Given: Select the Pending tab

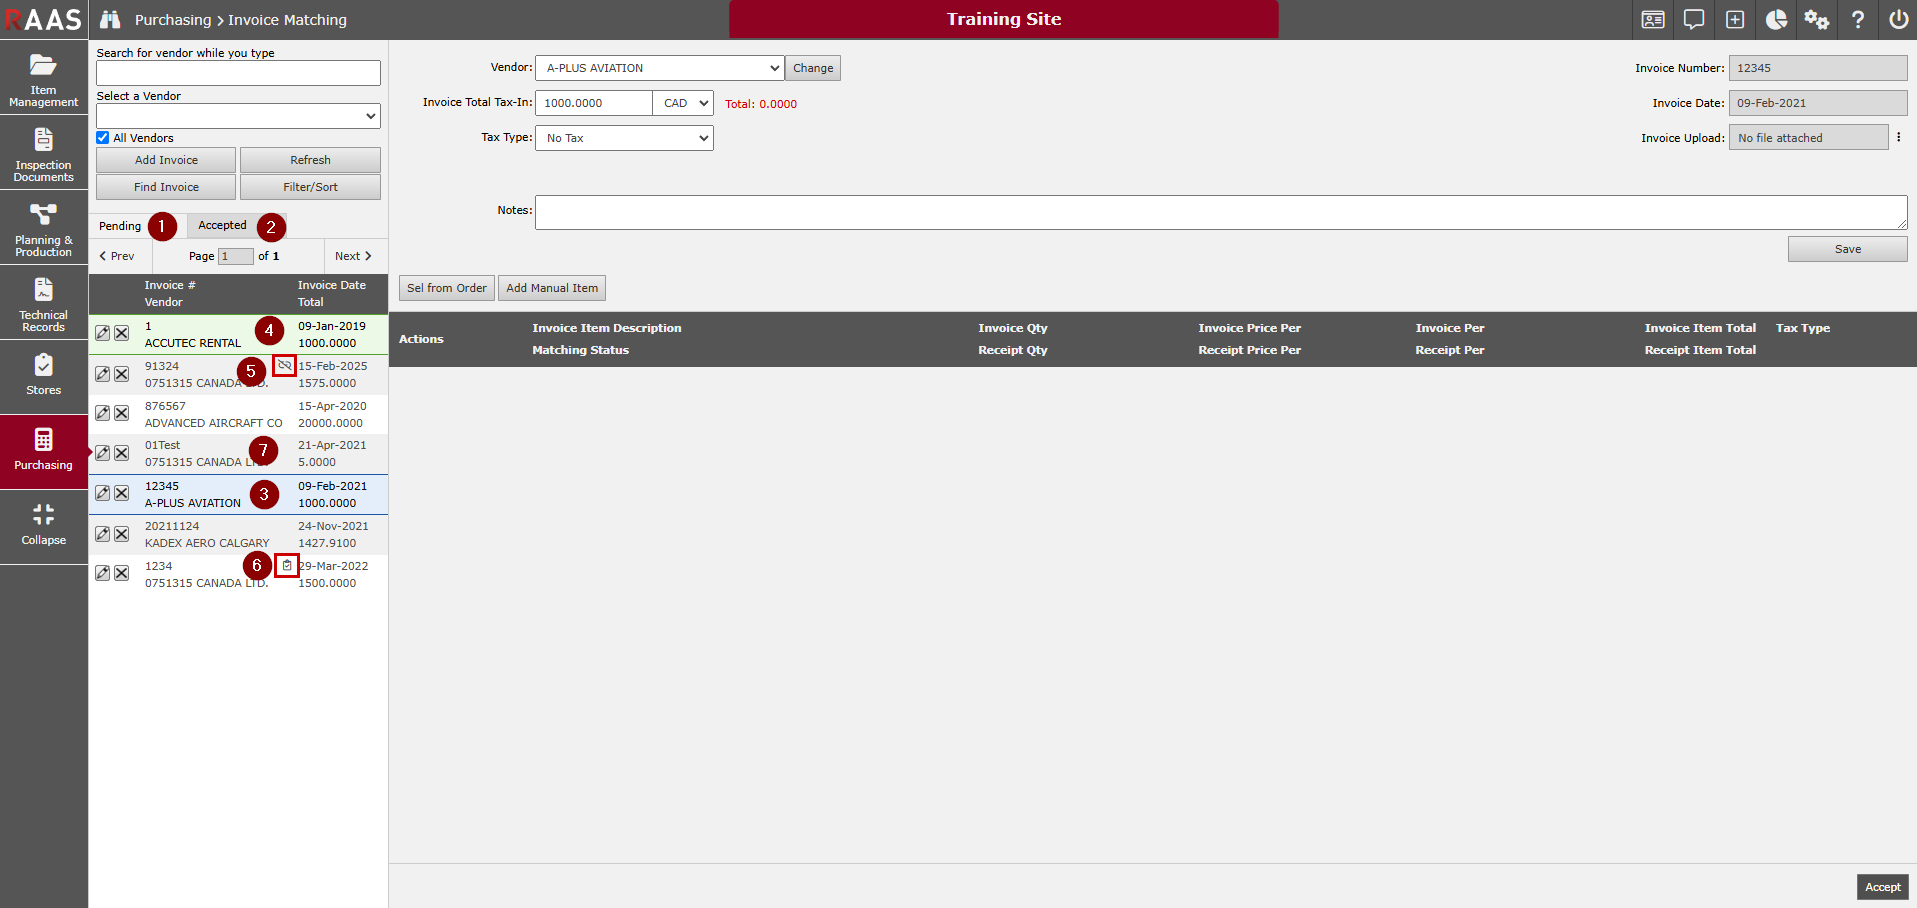Looking at the screenshot, I should [120, 226].
